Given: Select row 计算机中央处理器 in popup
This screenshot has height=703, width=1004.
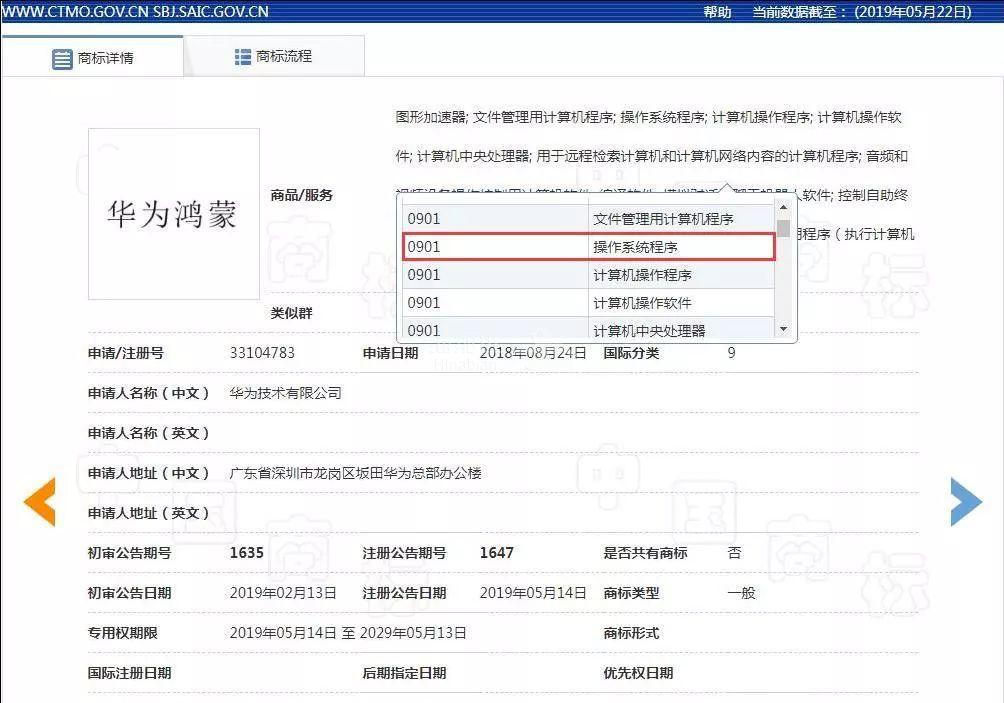Looking at the screenshot, I should [x=588, y=329].
